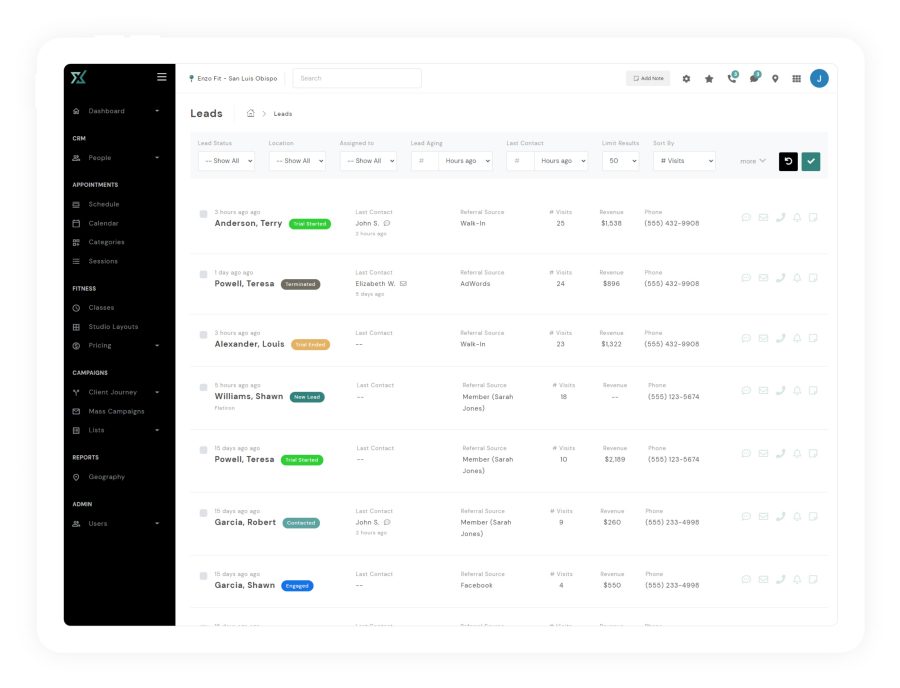Call Anderson, Terry using row phone icon
This screenshot has width=900, height=688.
(x=781, y=217)
